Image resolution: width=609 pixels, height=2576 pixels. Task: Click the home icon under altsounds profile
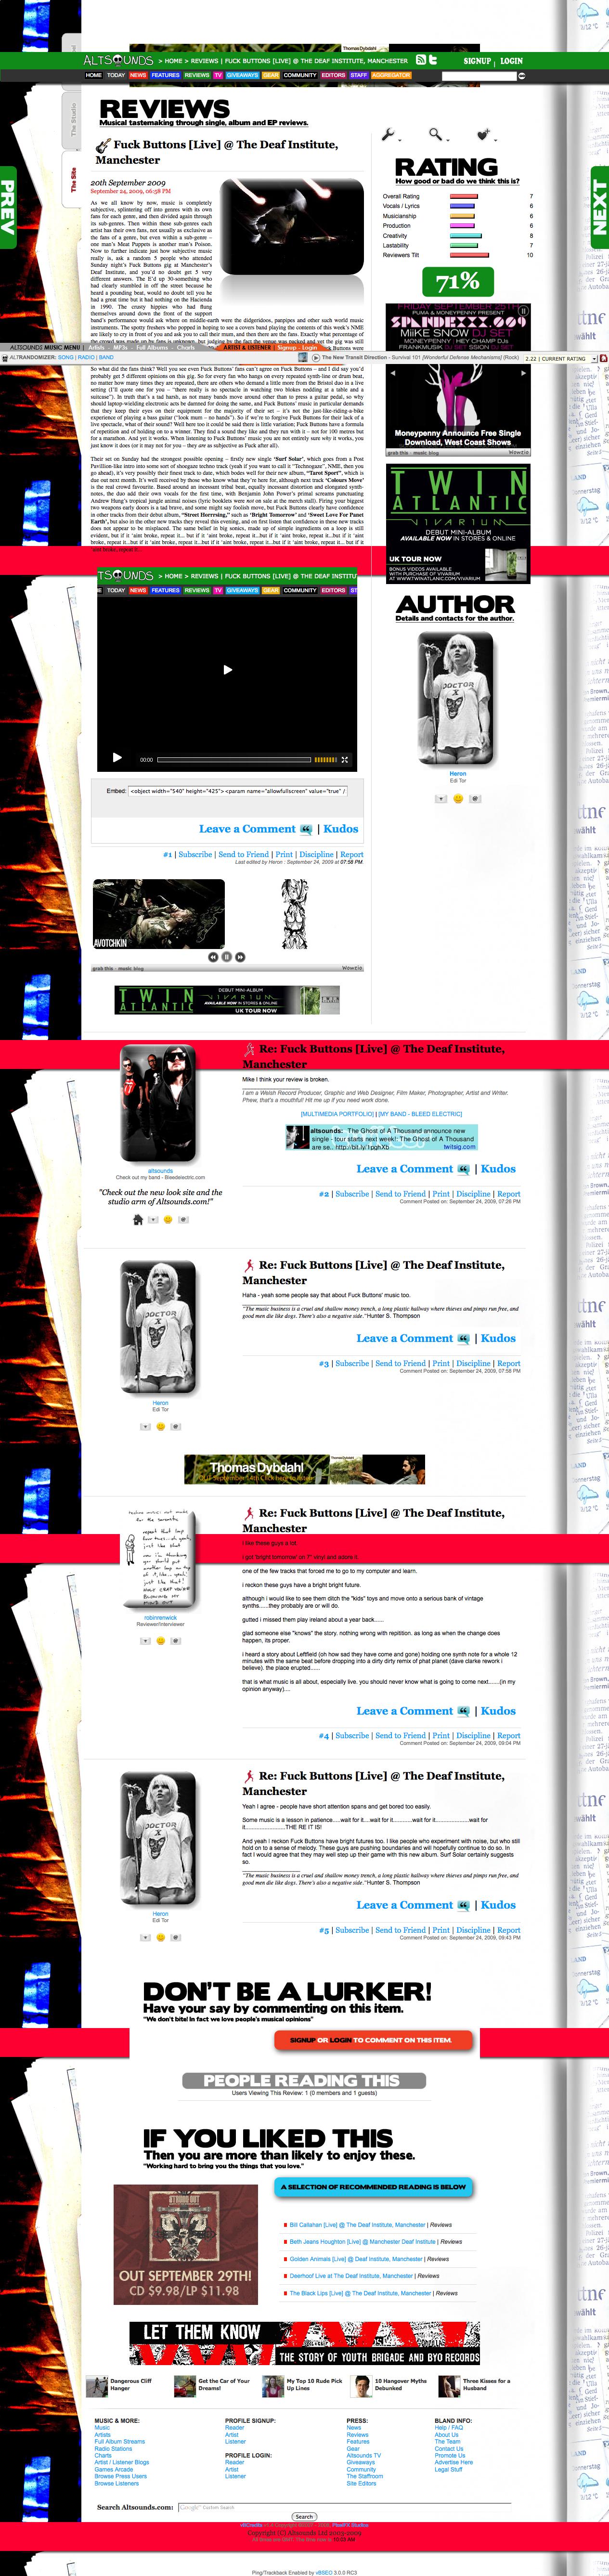coord(138,1219)
